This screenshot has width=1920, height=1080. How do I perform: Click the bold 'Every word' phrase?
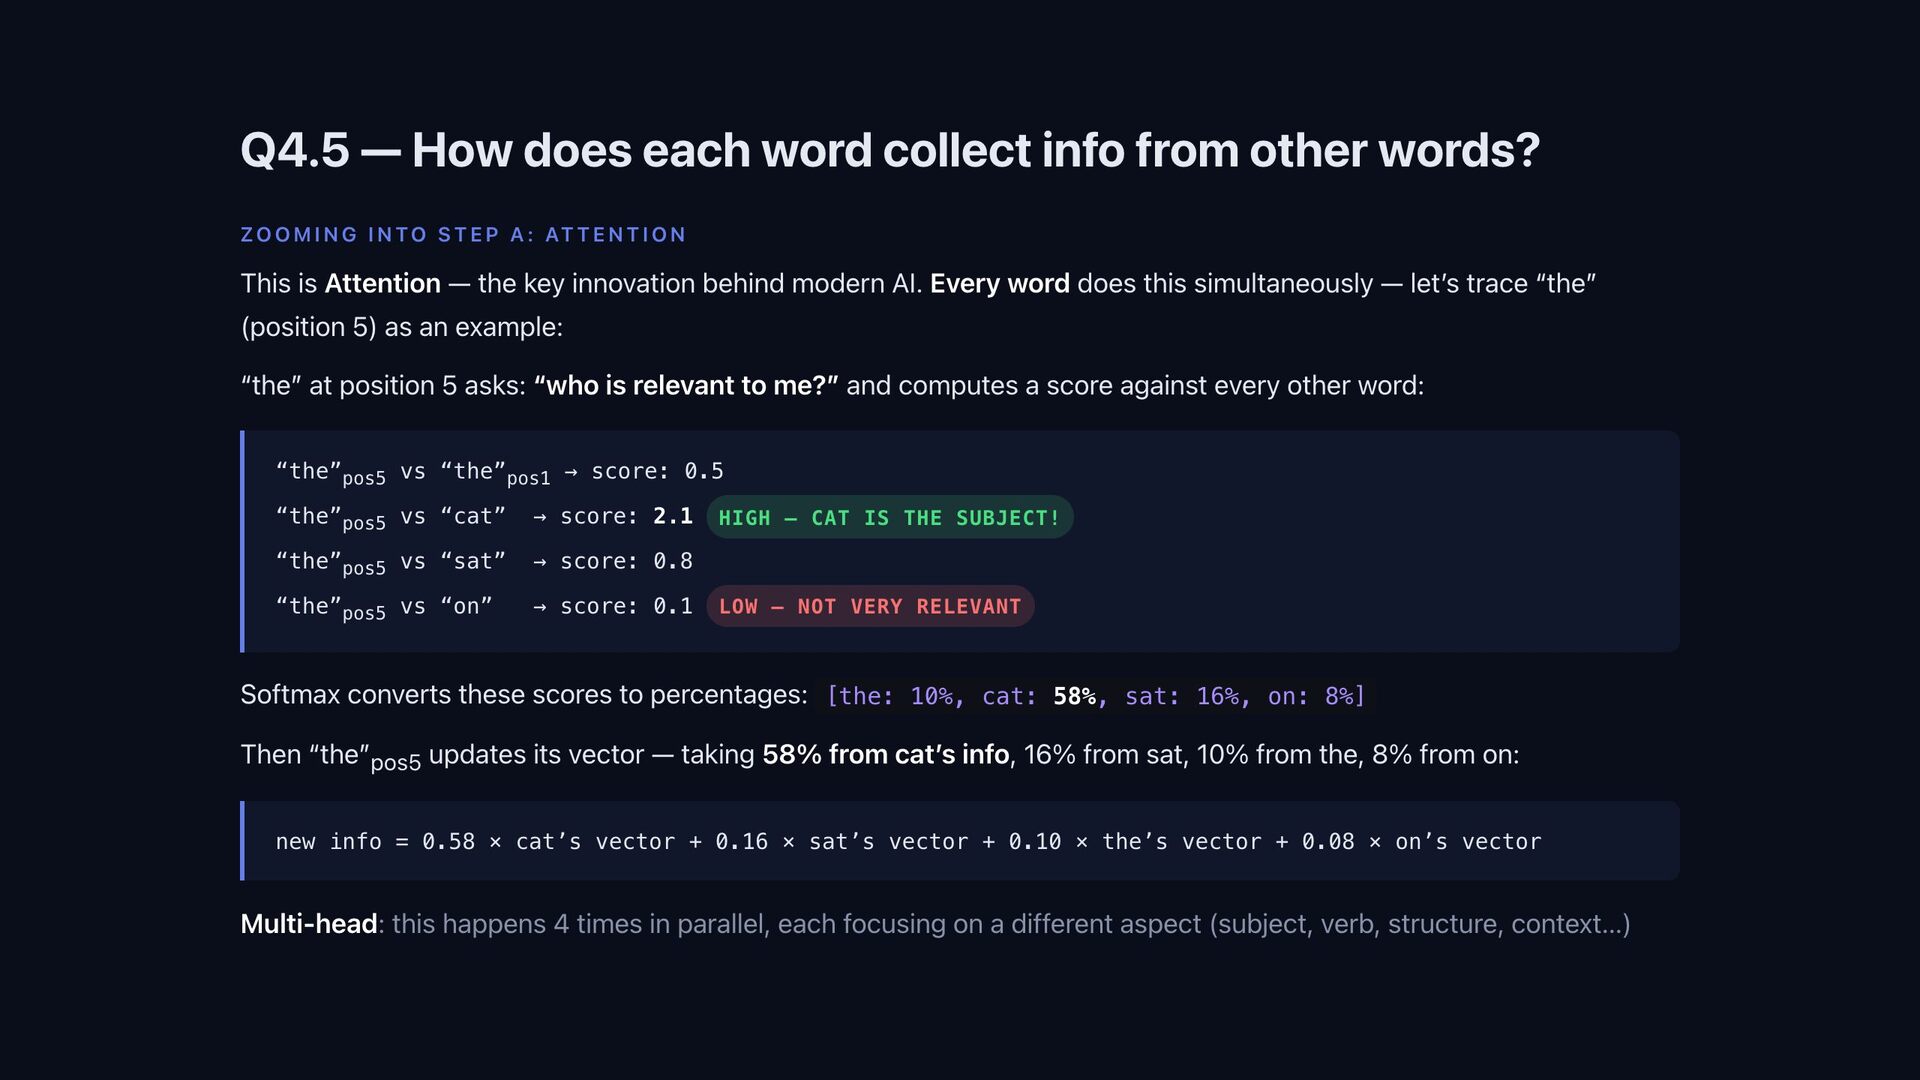pyautogui.click(x=1000, y=284)
